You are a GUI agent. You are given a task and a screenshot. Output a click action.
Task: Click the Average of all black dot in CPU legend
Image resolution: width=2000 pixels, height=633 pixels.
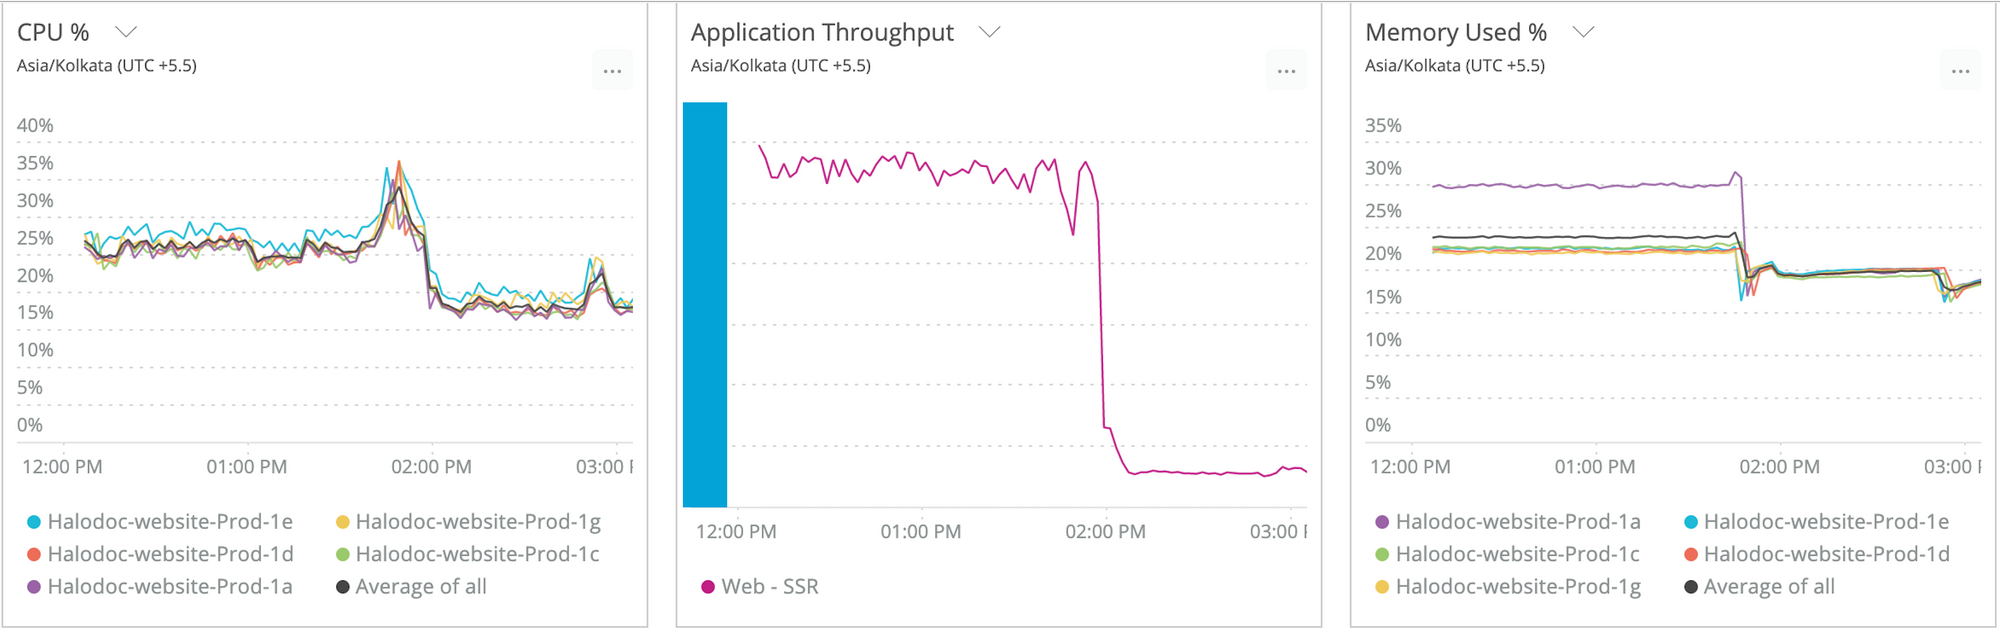click(342, 587)
